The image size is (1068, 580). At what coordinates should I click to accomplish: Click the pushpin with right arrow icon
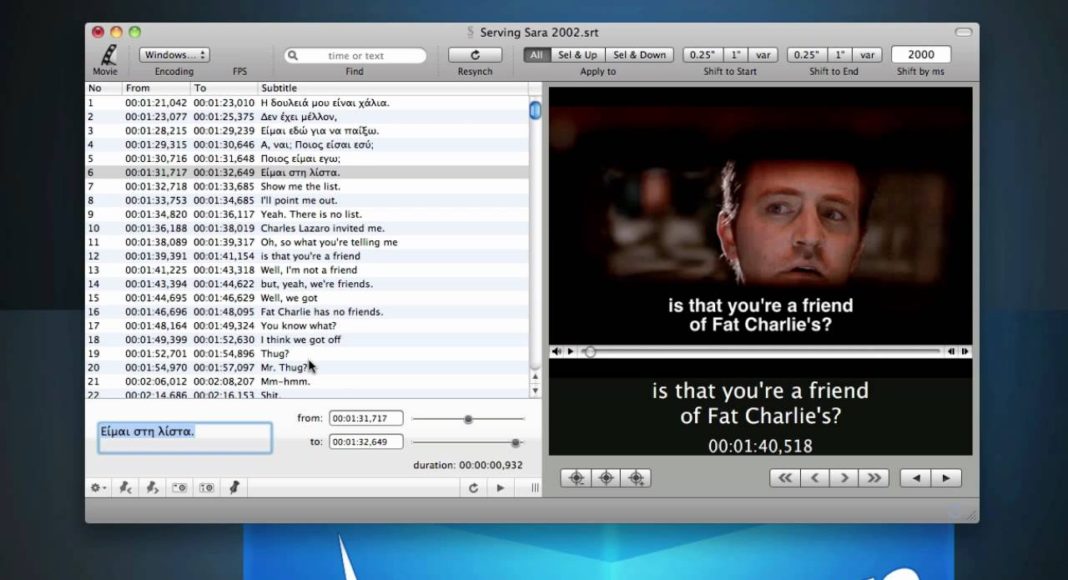[x=152, y=487]
